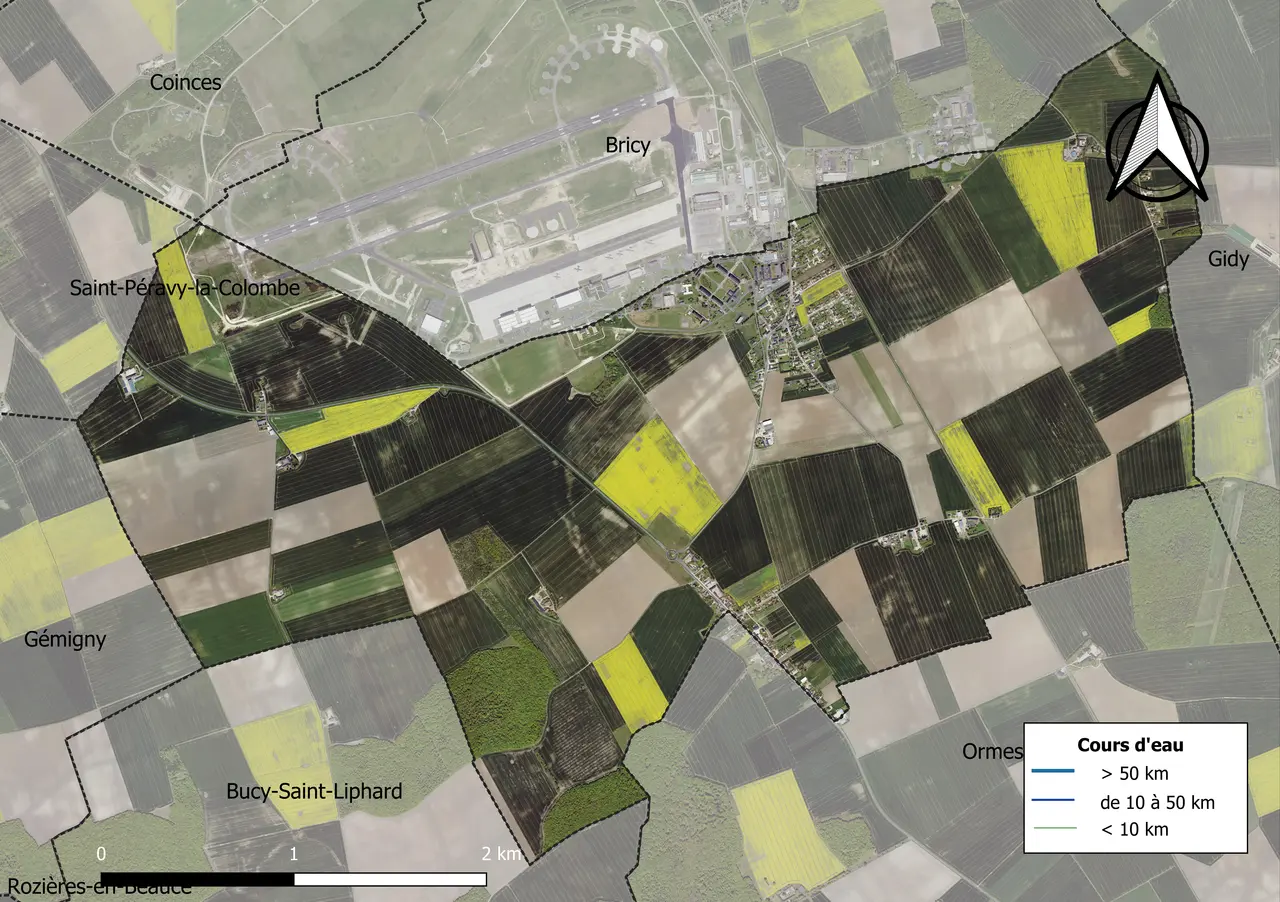The height and width of the screenshot is (902, 1280).
Task: Click the '0' scale bar label
Action: tap(101, 854)
